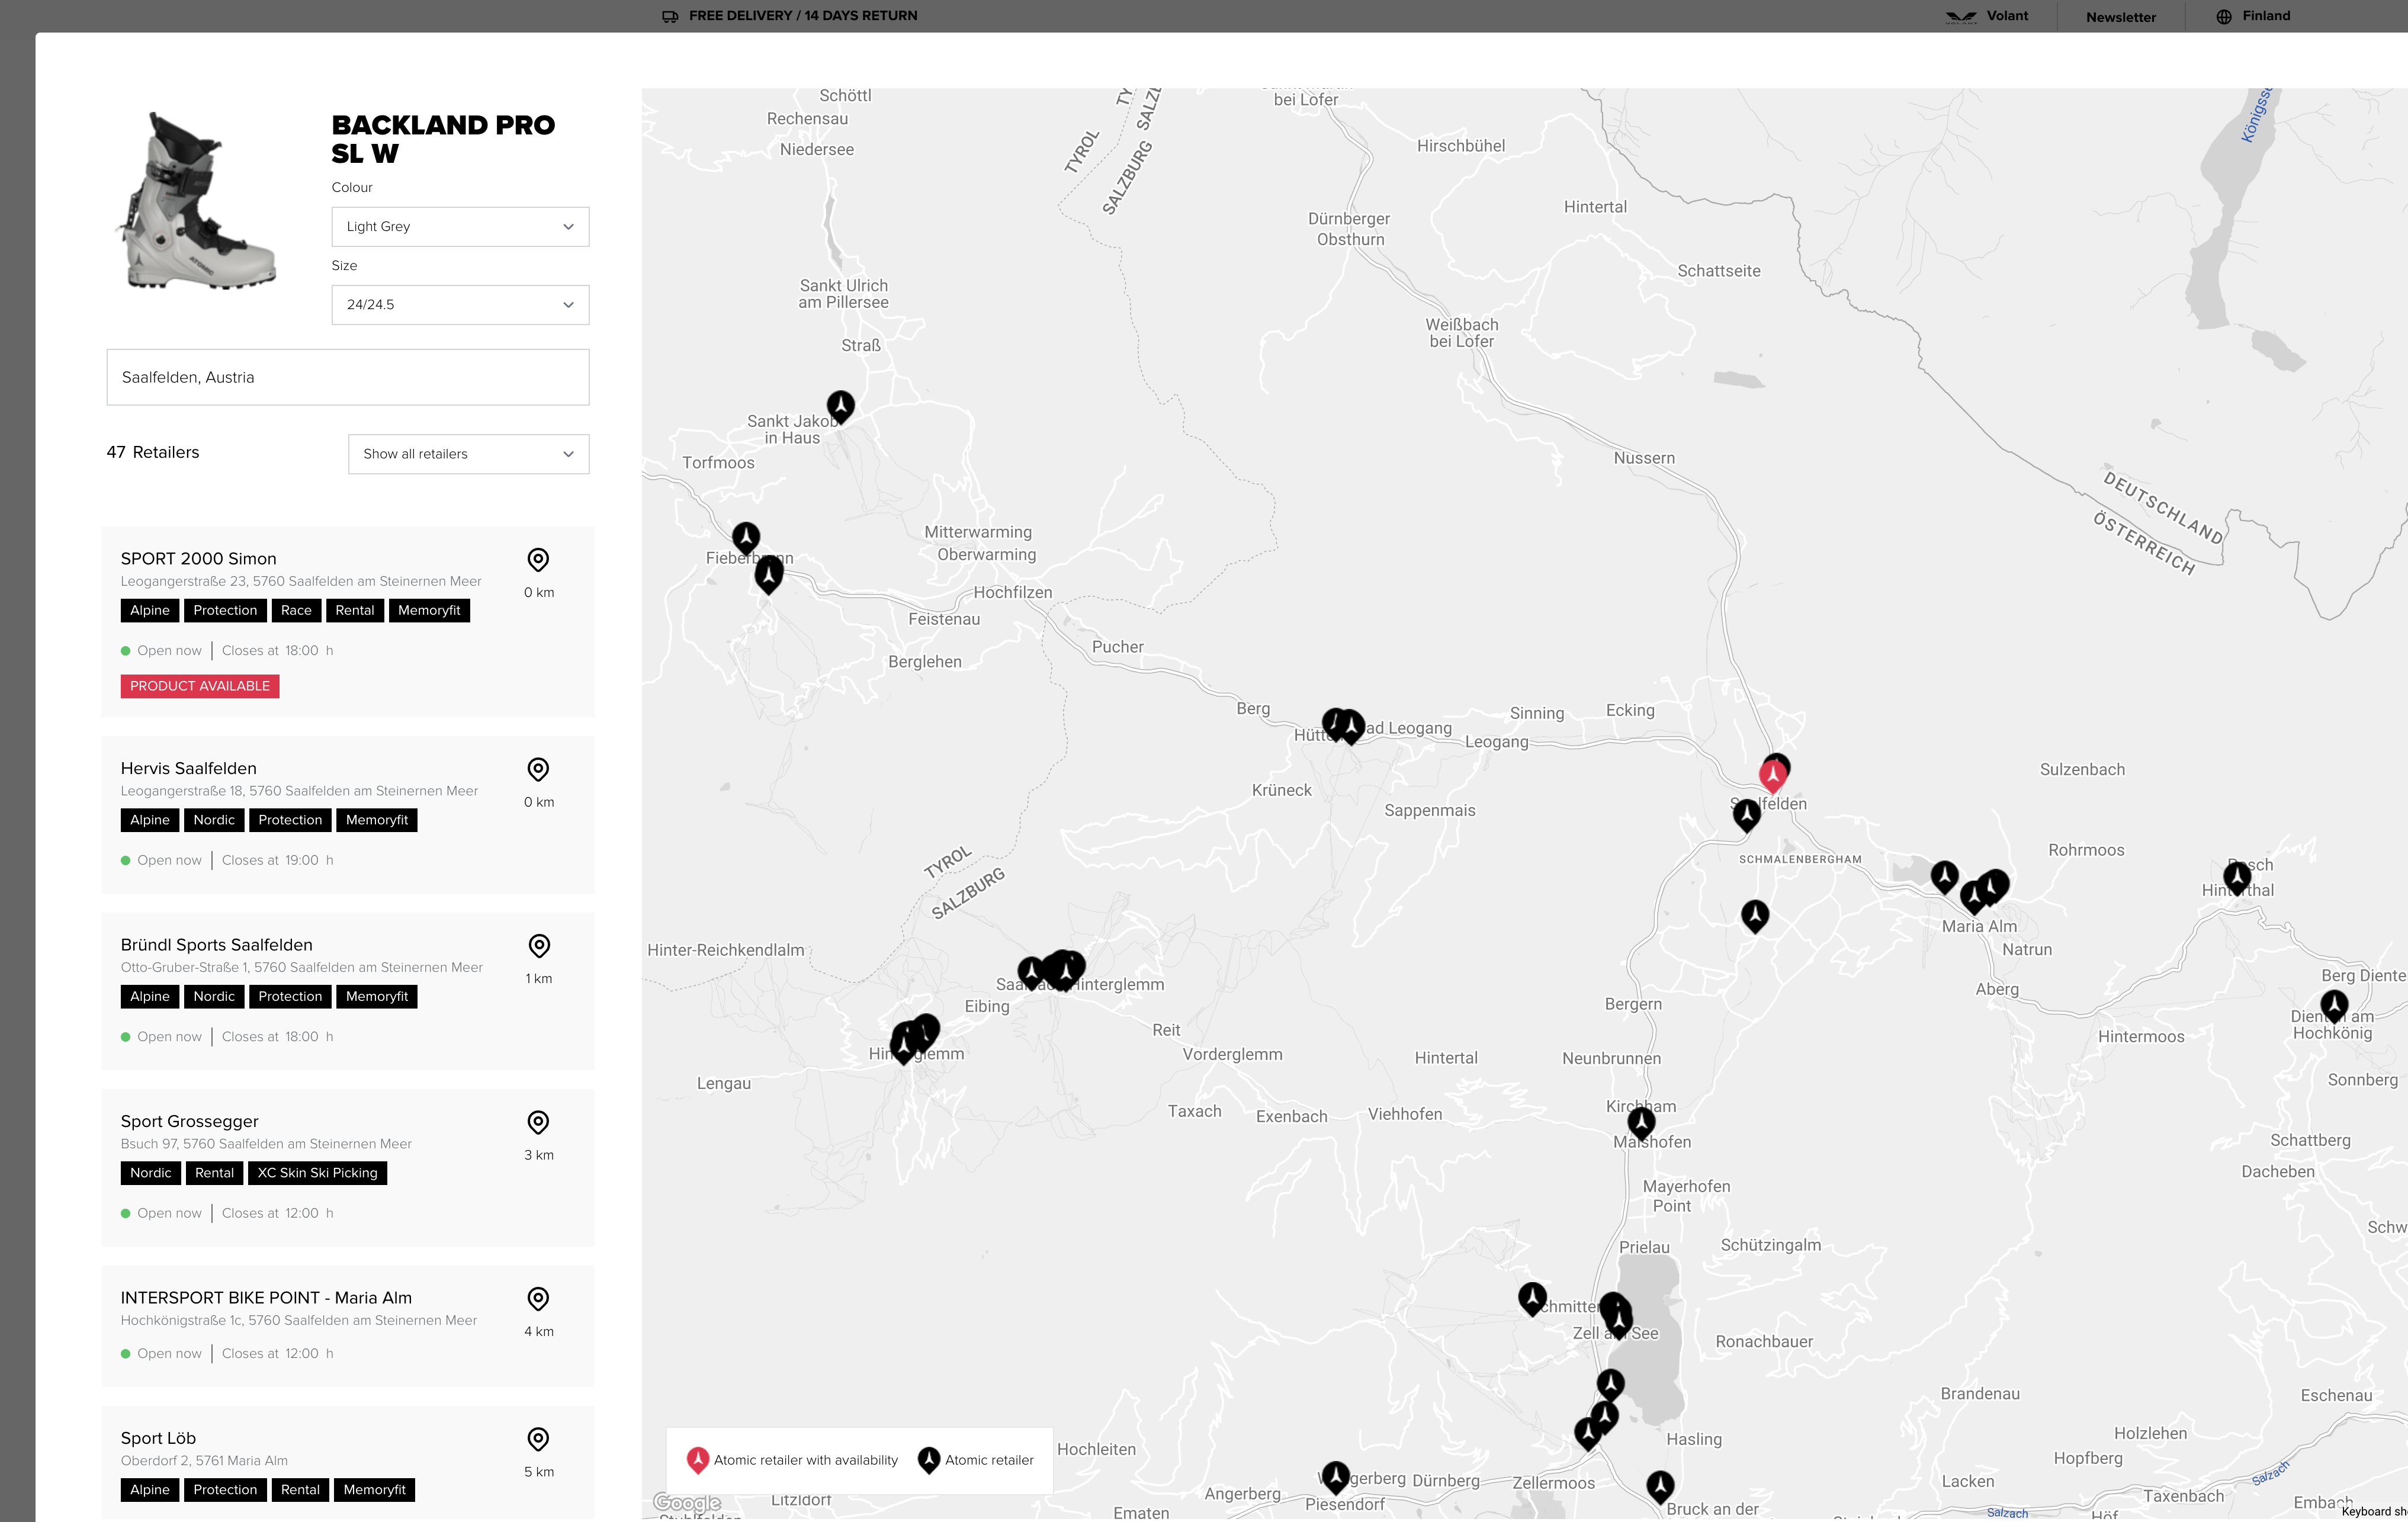The image size is (2408, 1522).
Task: Open the Colour dropdown showing Light Grey
Action: (460, 227)
